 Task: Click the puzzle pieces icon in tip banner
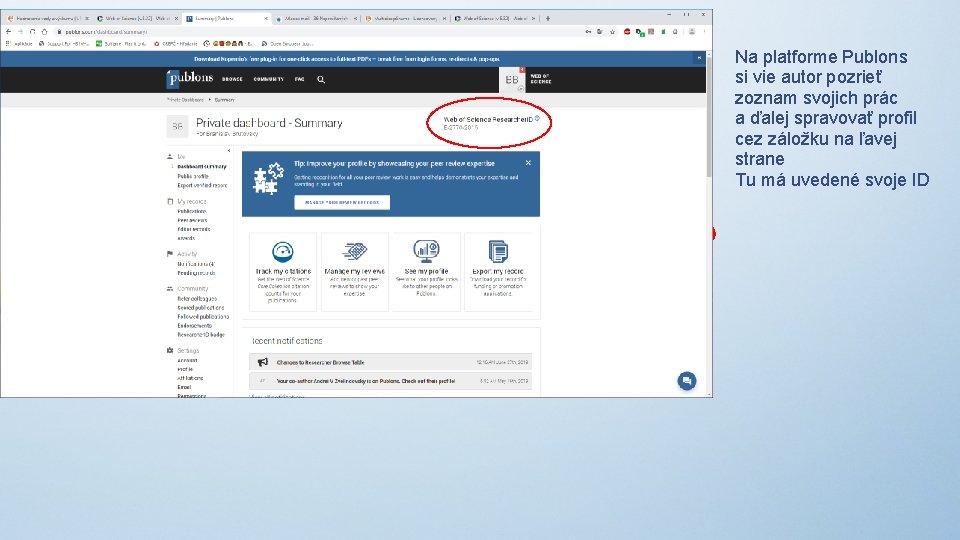point(268,179)
